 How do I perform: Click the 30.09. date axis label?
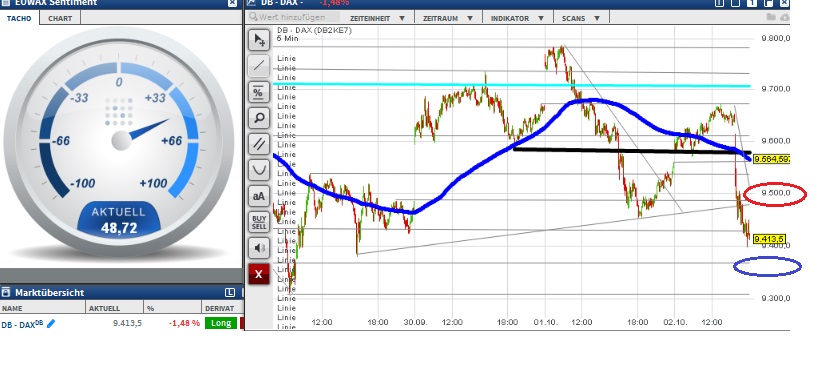(x=415, y=322)
